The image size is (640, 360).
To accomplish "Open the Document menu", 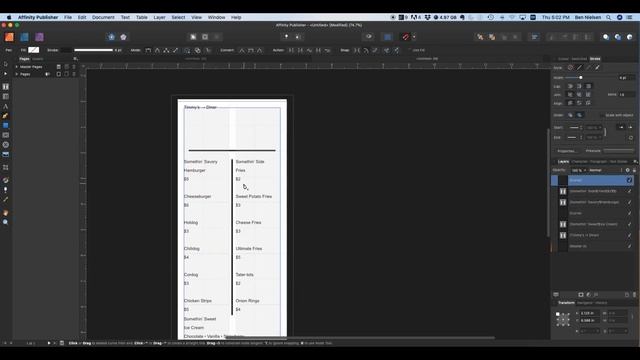I will click(x=103, y=18).
